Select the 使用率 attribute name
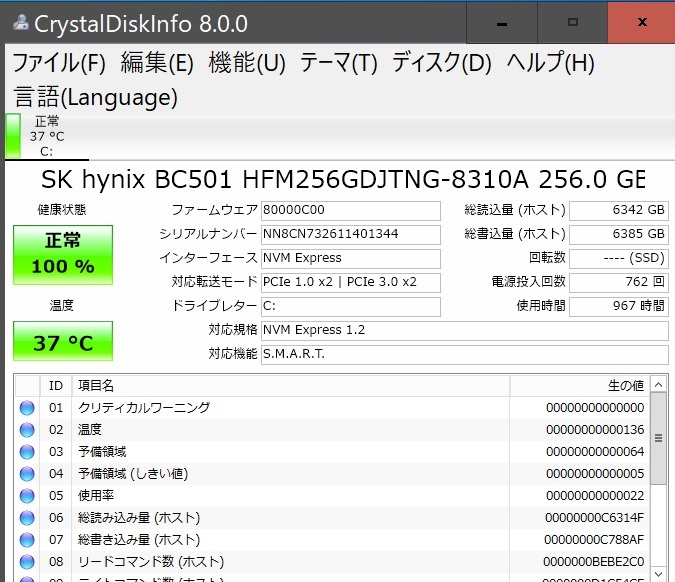Screen dimensions: 675x582 coord(96,496)
